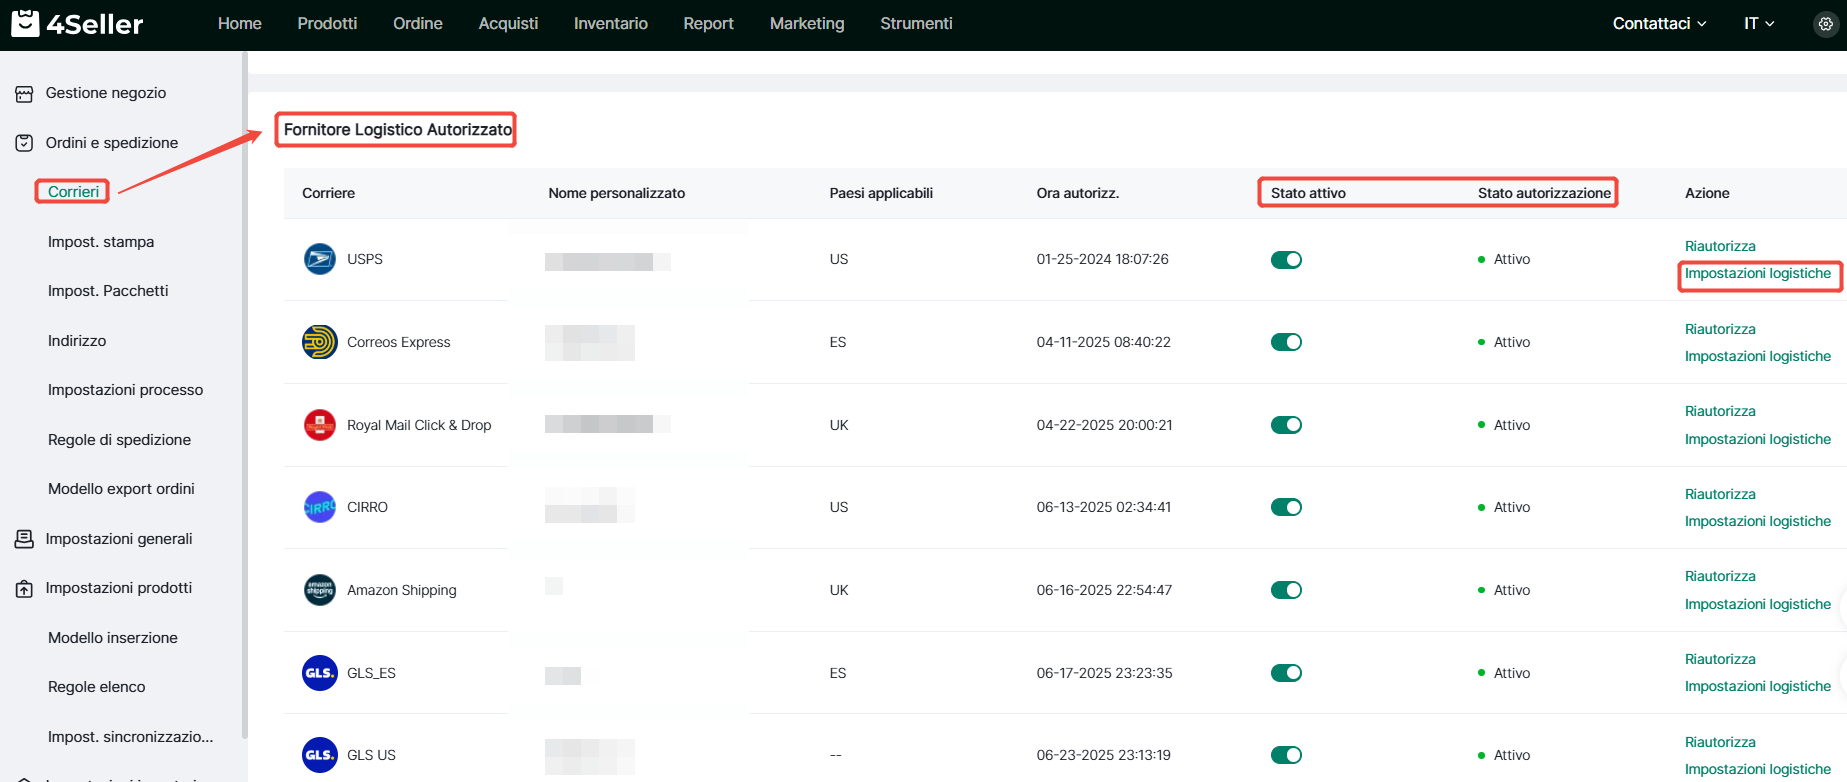Click the Amazon Shipping carrier logo
The width and height of the screenshot is (1847, 782).
coord(319,590)
